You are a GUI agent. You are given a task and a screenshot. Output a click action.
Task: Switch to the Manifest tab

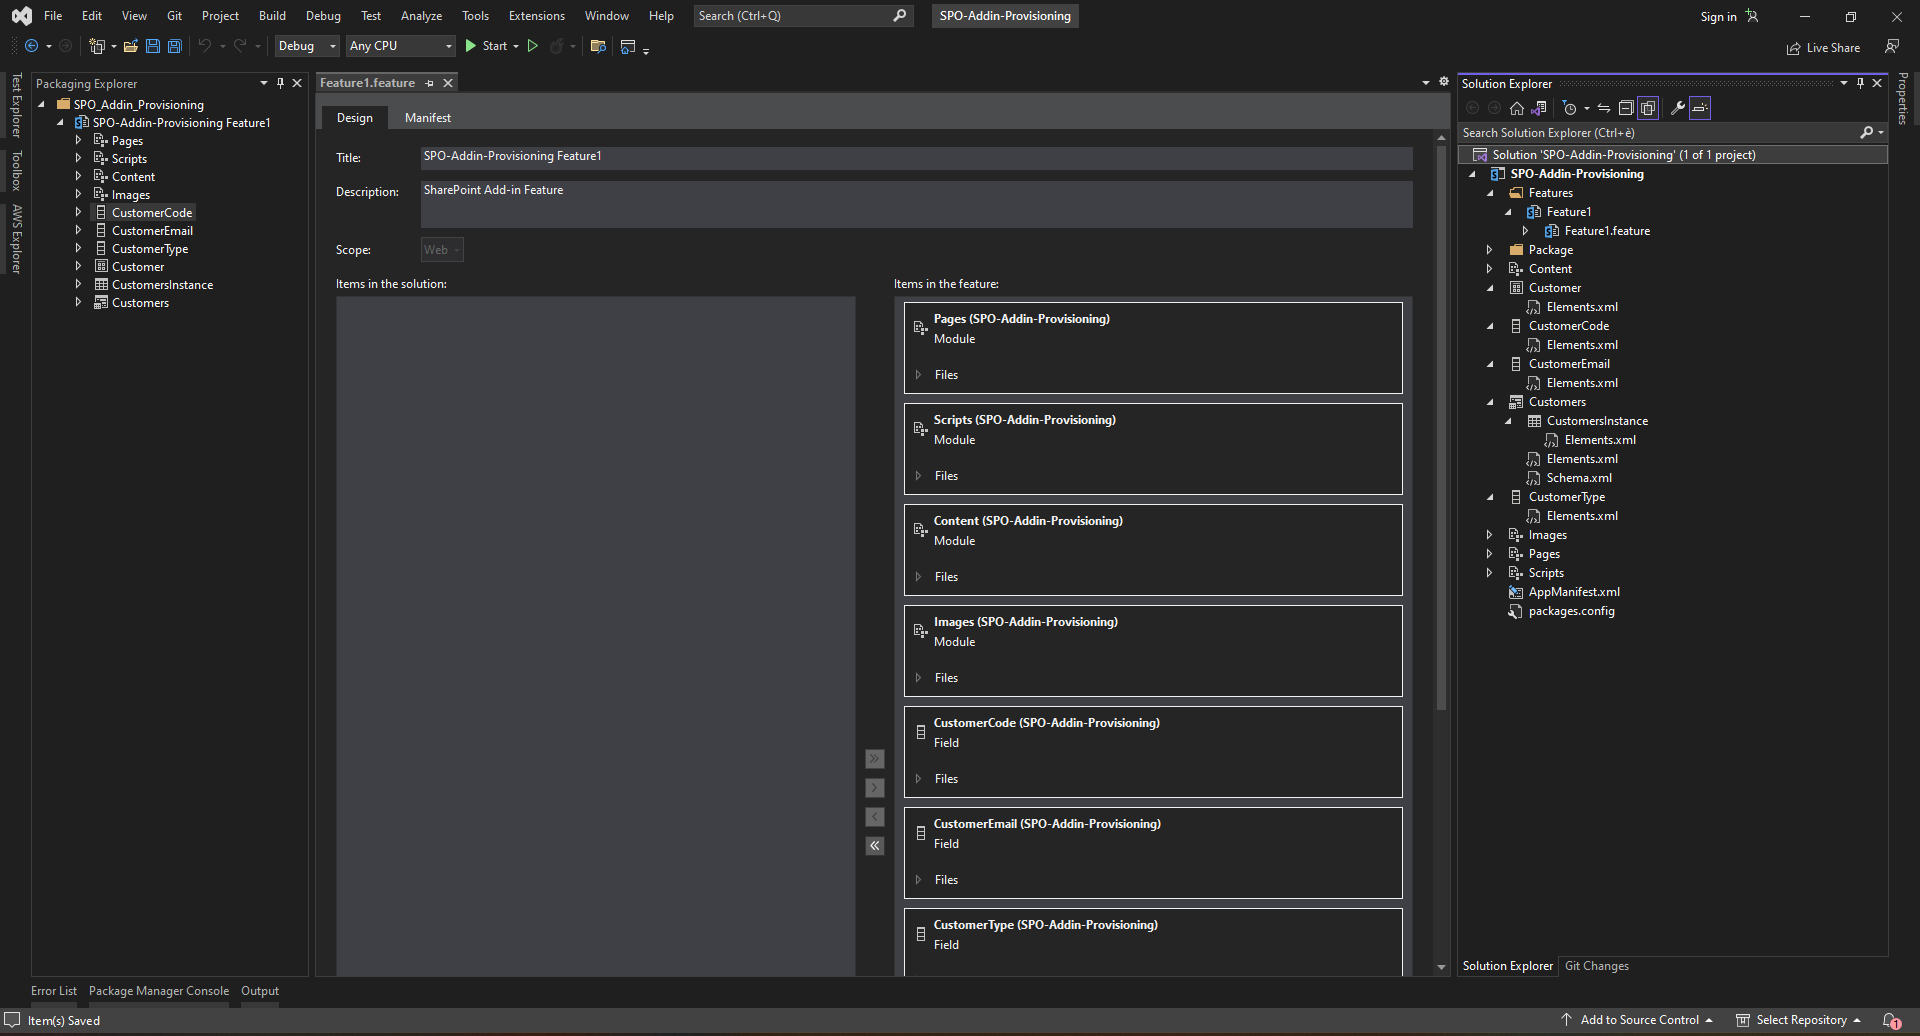pyautogui.click(x=428, y=118)
